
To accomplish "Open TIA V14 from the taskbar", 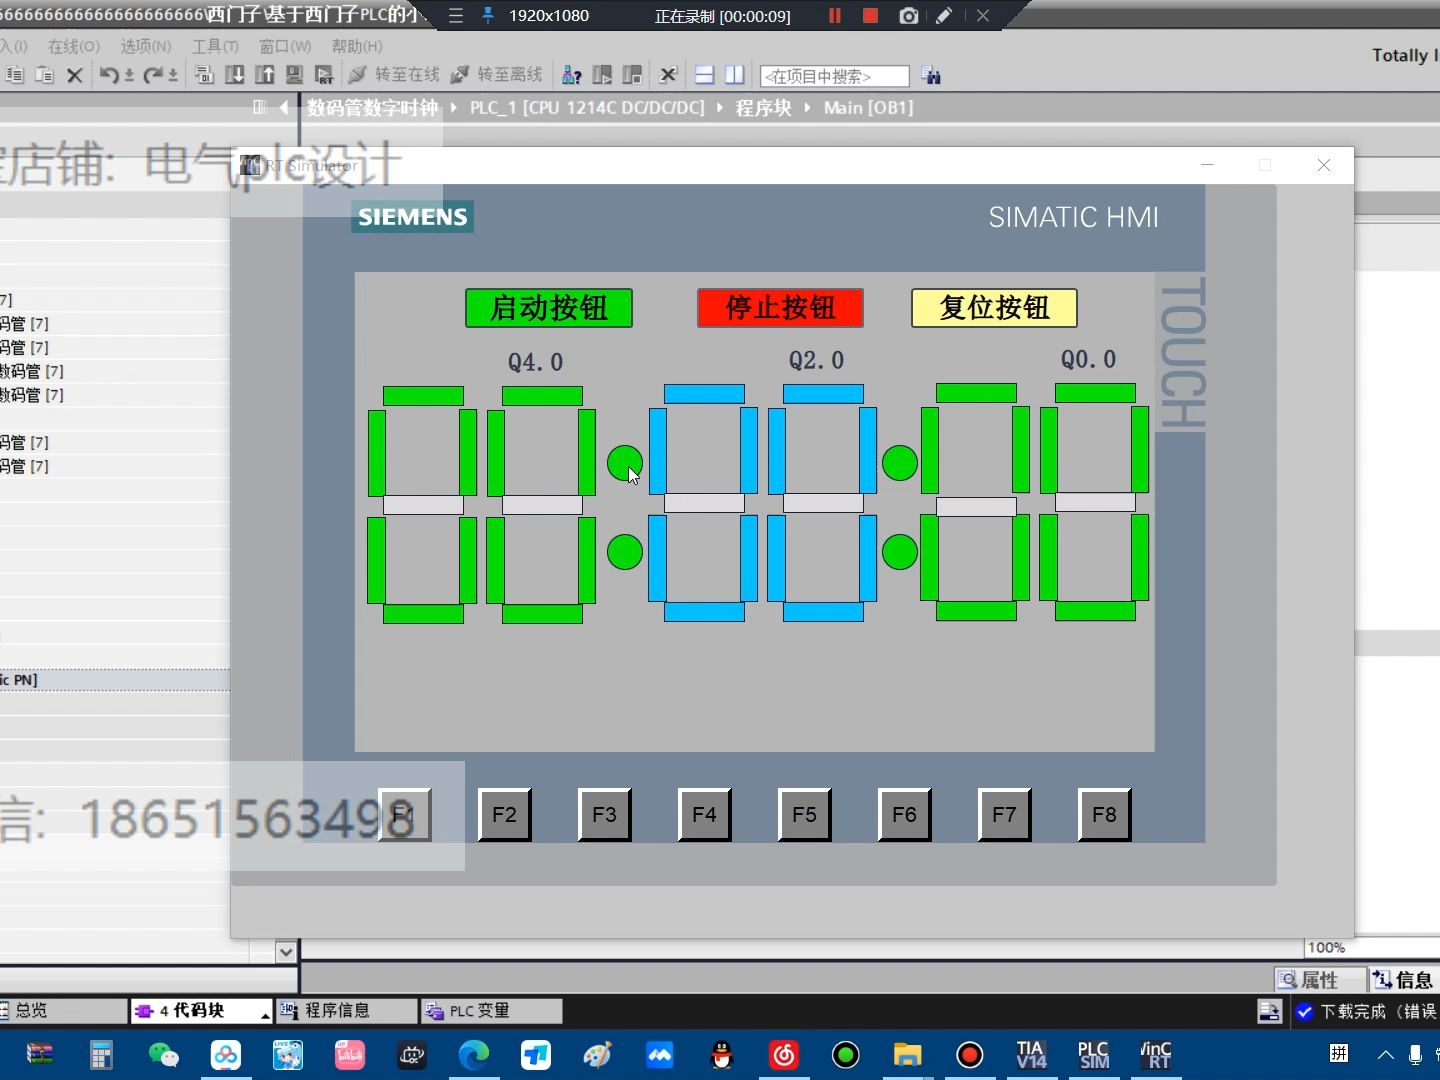I will point(1031,1055).
